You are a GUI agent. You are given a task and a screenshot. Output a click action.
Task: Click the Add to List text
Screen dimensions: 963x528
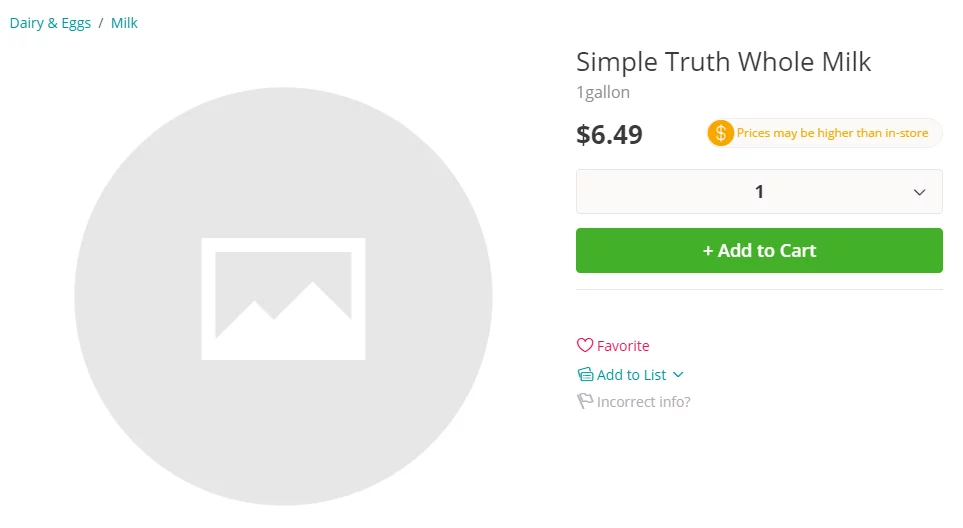pos(631,375)
